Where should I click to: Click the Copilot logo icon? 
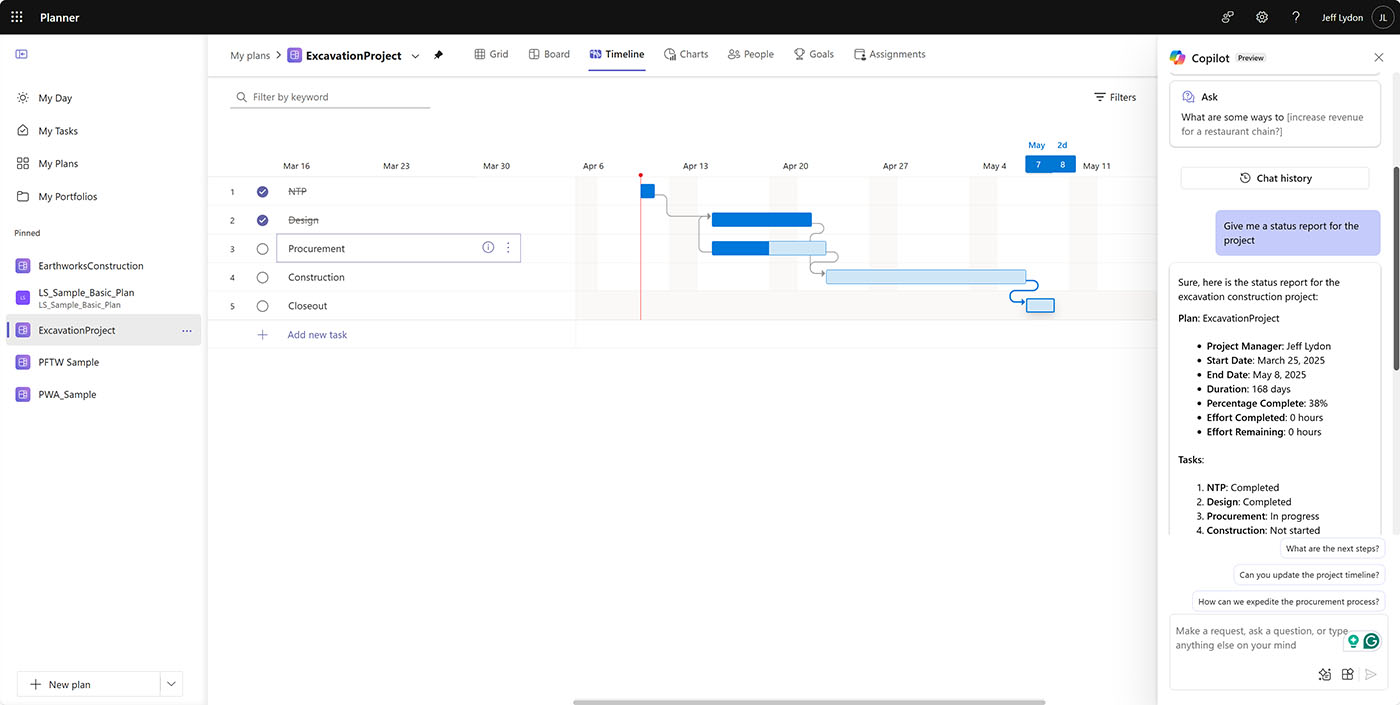[1178, 58]
